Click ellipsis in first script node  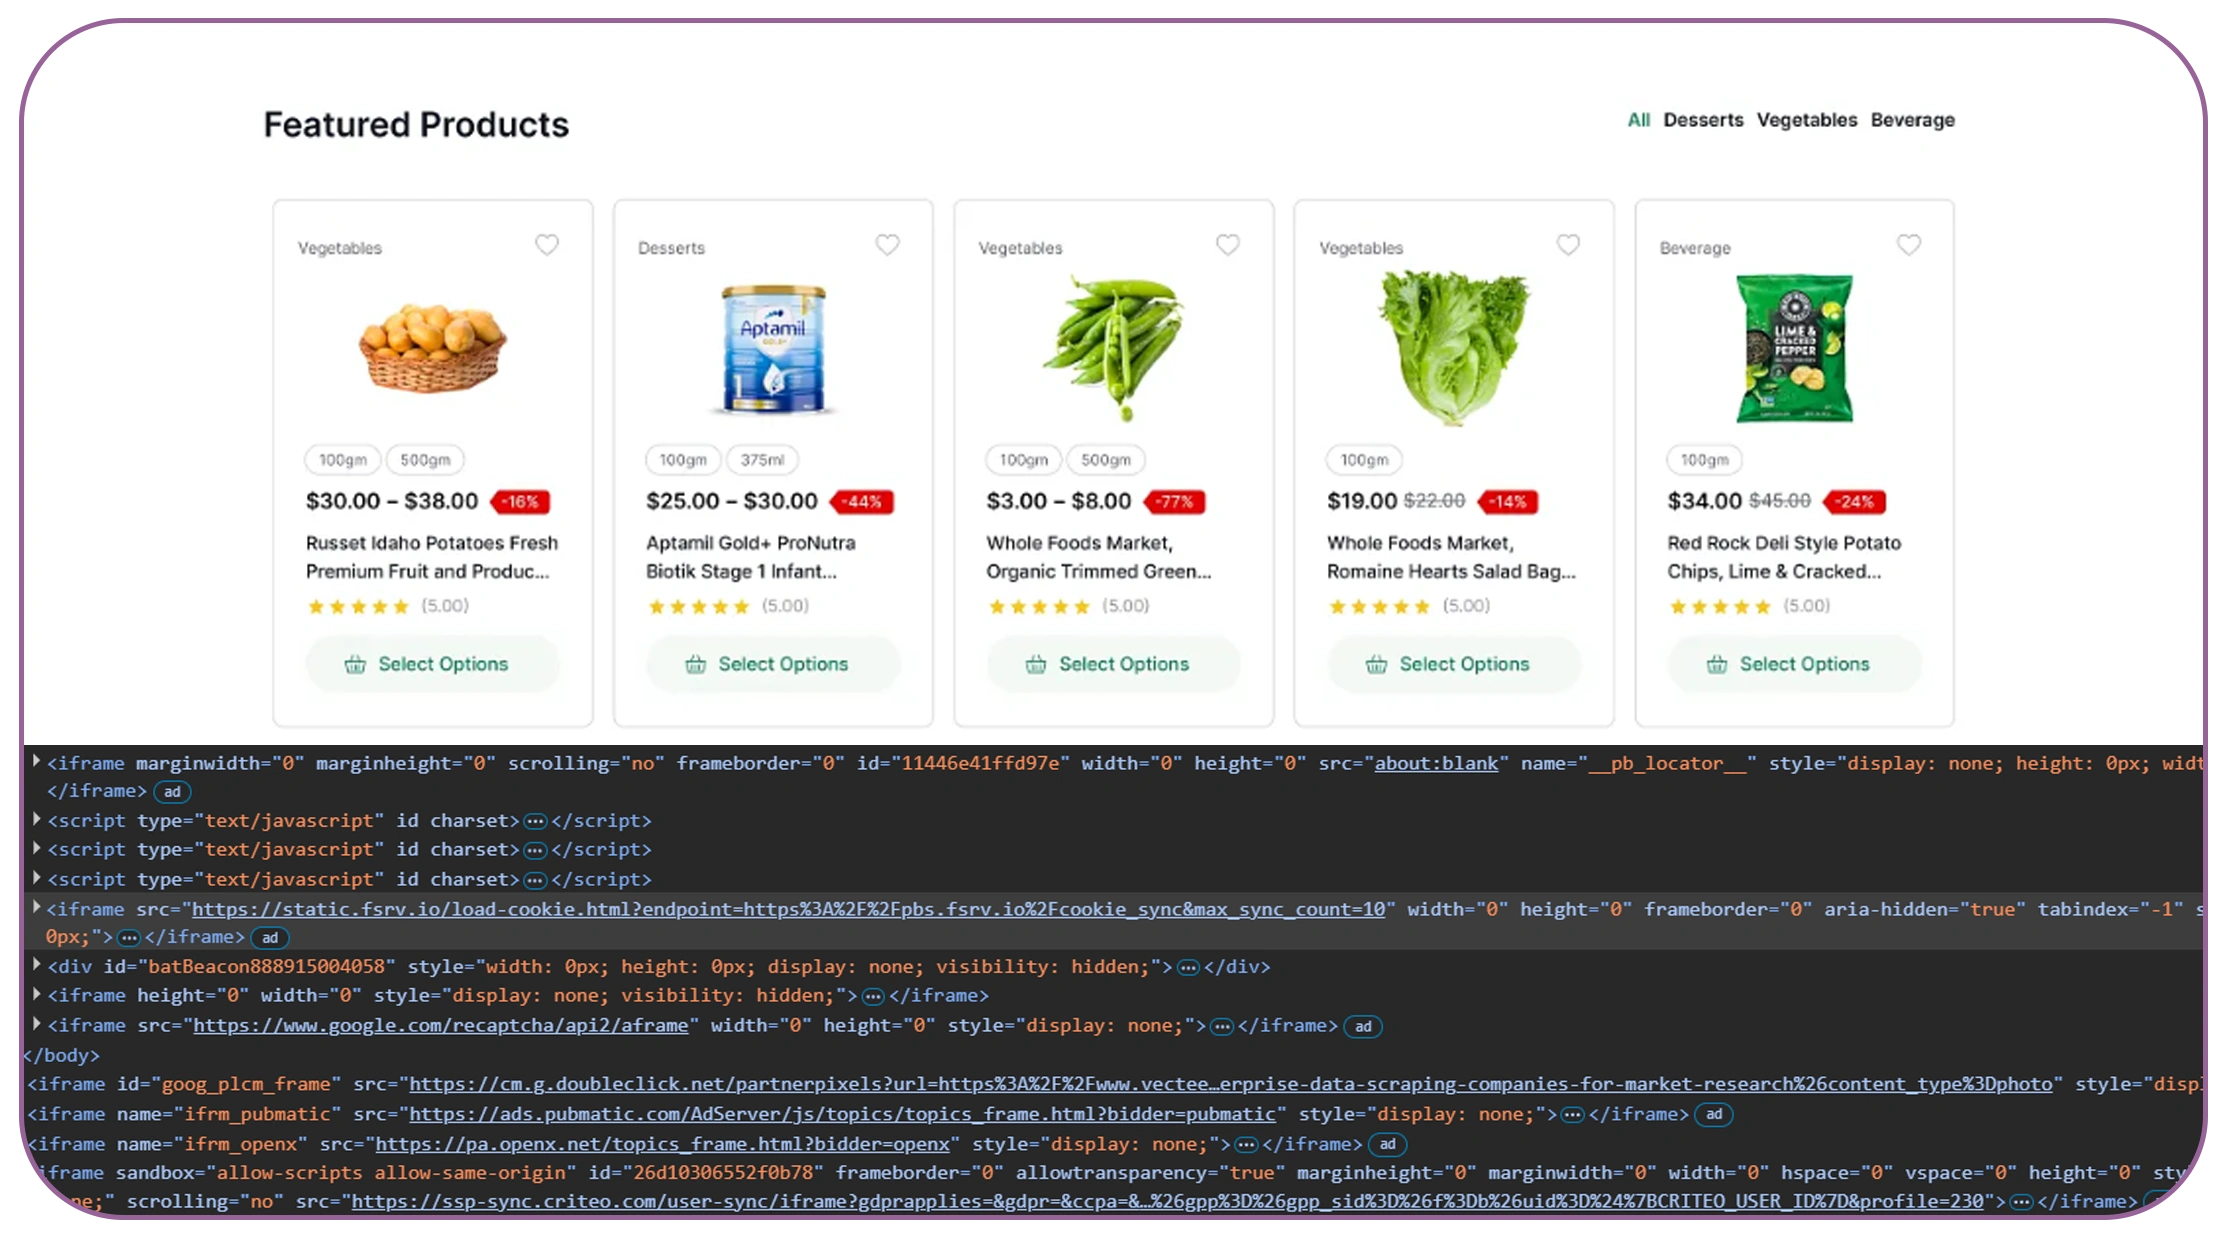pos(536,822)
